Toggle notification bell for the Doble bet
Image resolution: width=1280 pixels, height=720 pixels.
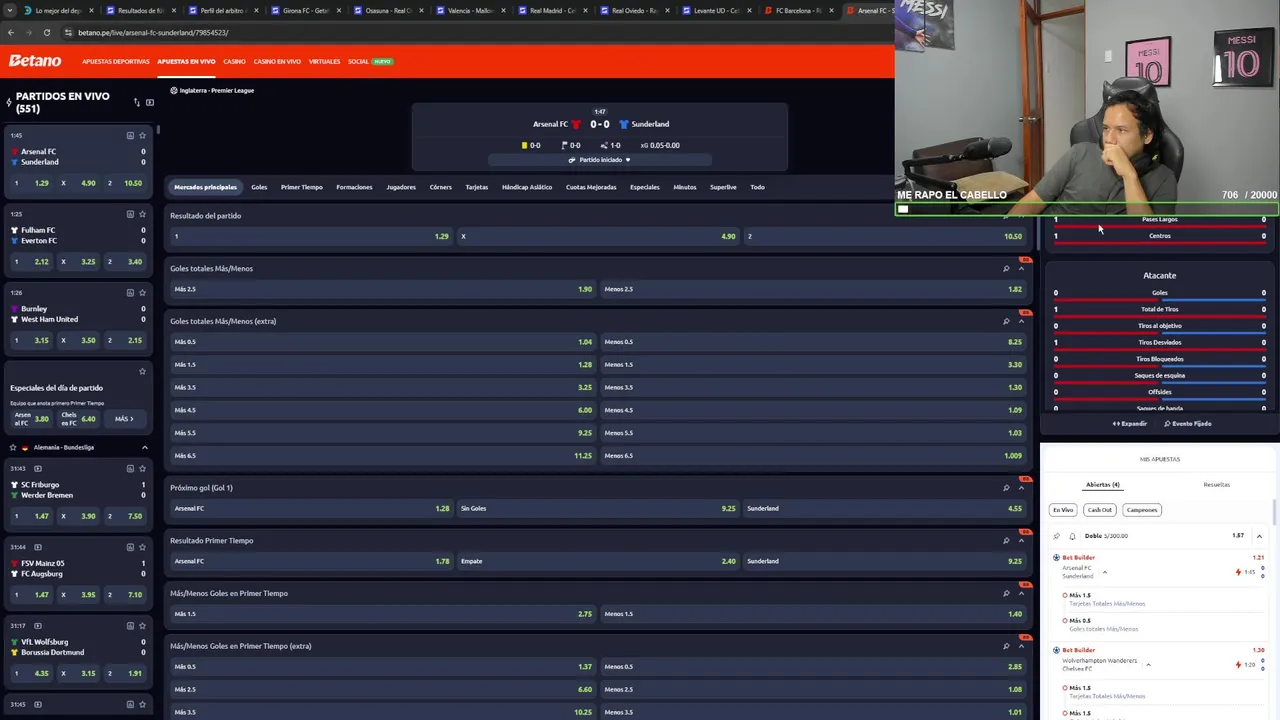(x=1072, y=536)
